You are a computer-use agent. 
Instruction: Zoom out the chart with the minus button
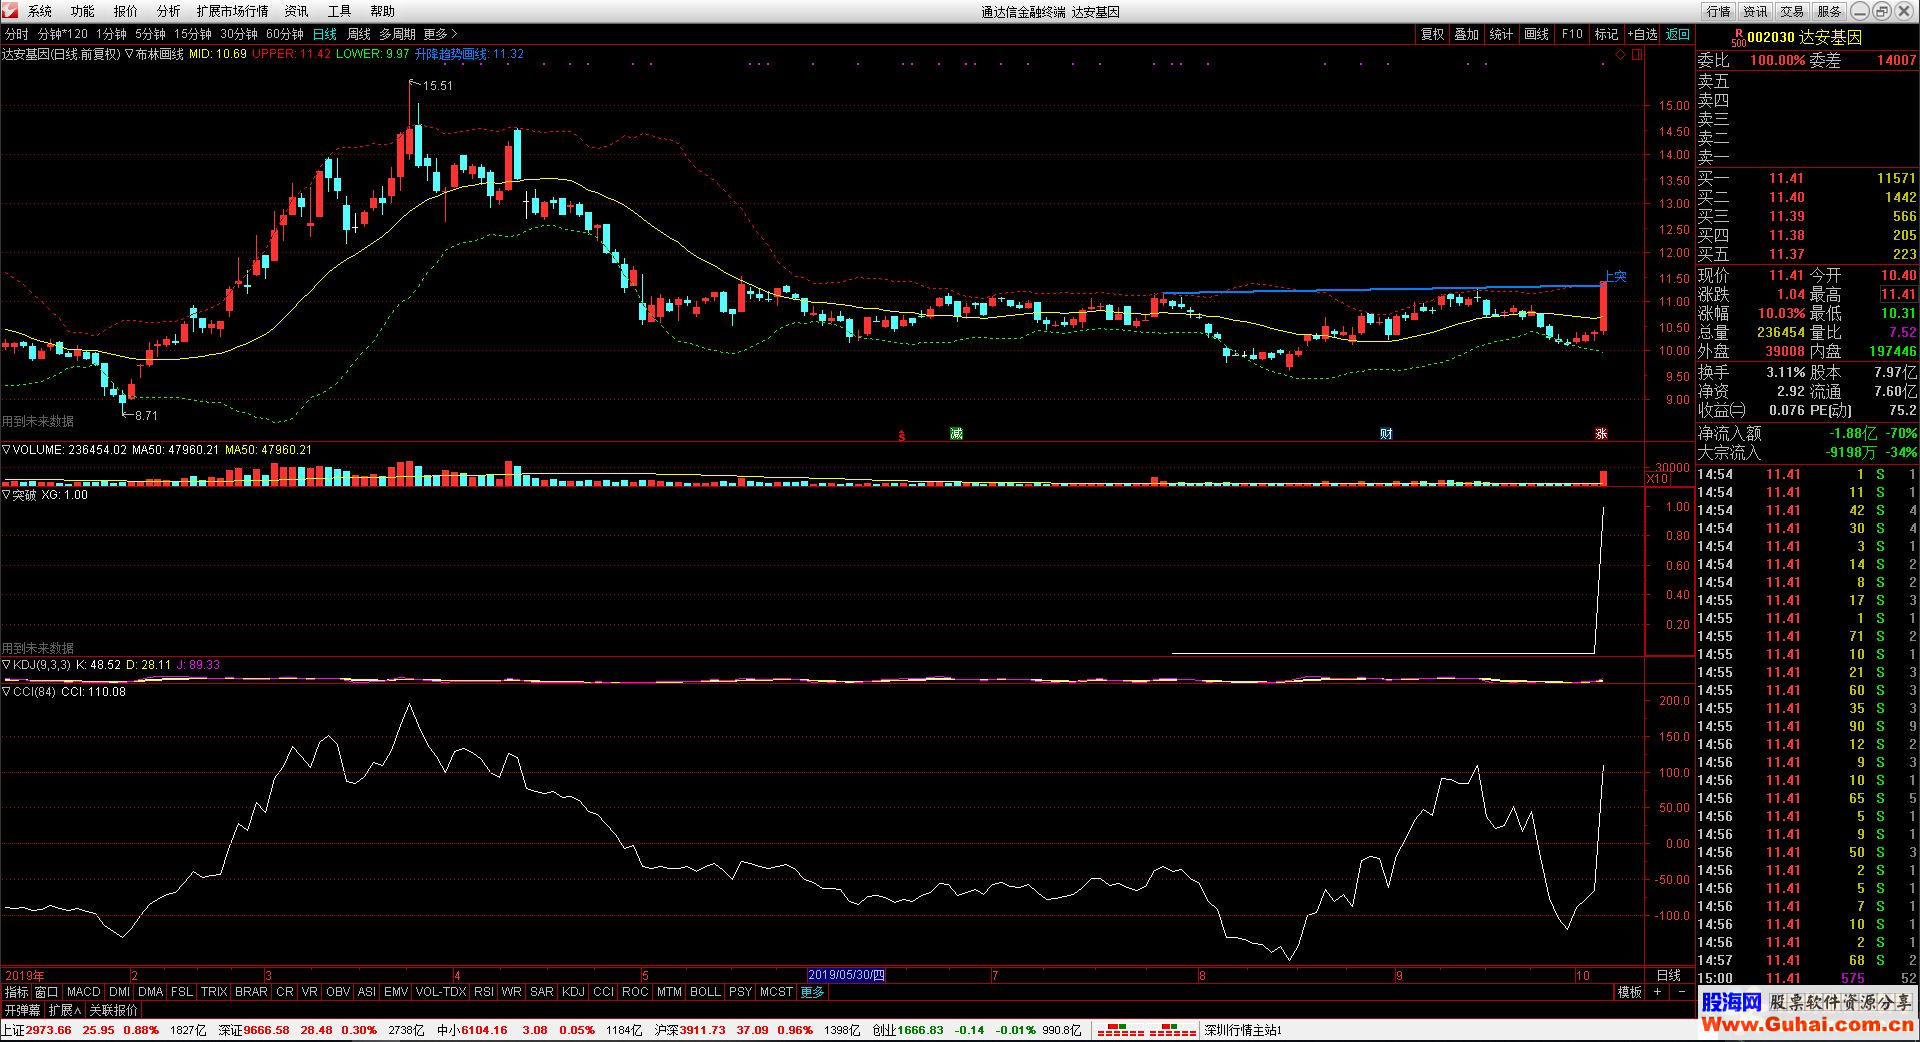1682,992
